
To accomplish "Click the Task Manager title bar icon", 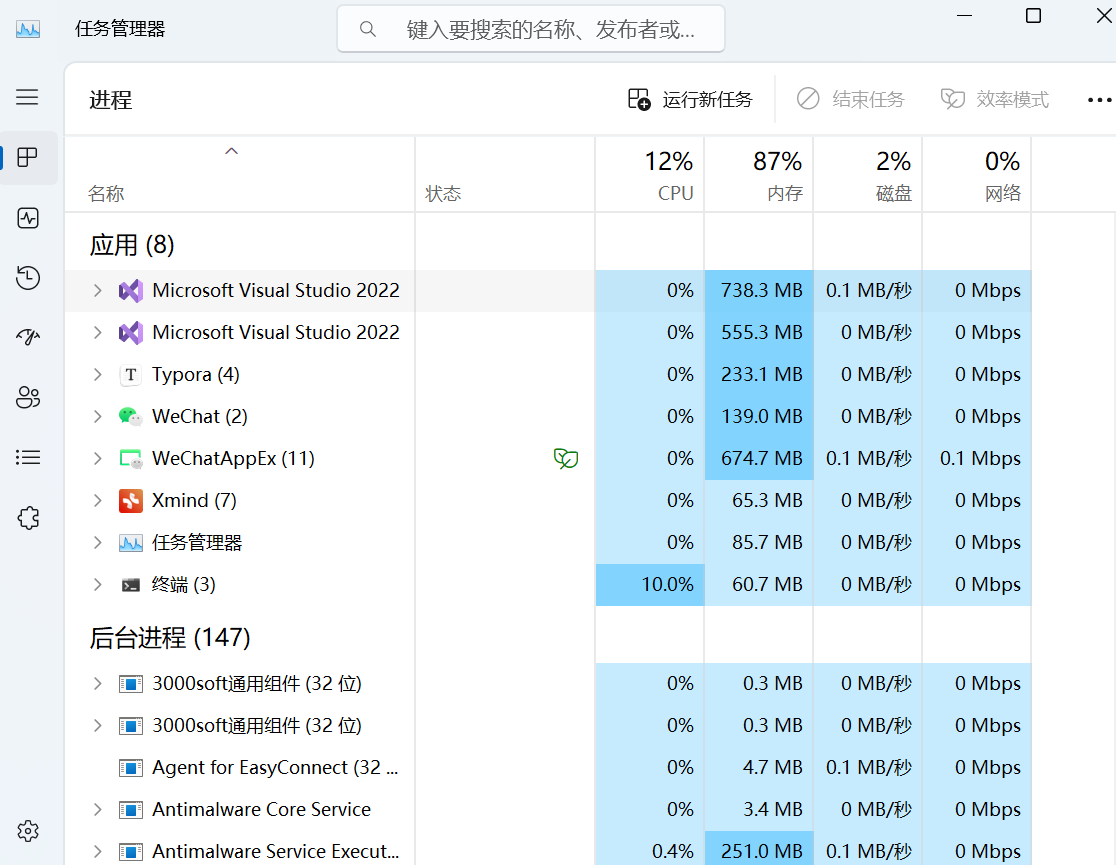I will point(28,29).
